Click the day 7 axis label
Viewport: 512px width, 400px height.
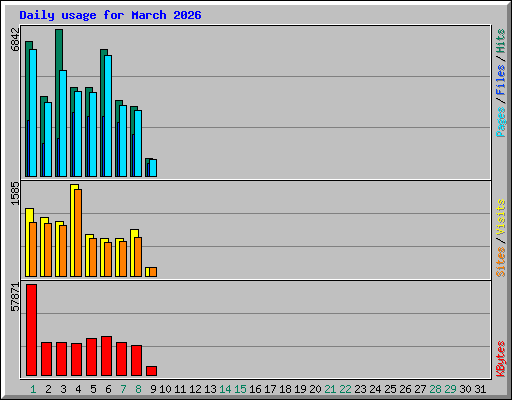[x=123, y=389]
